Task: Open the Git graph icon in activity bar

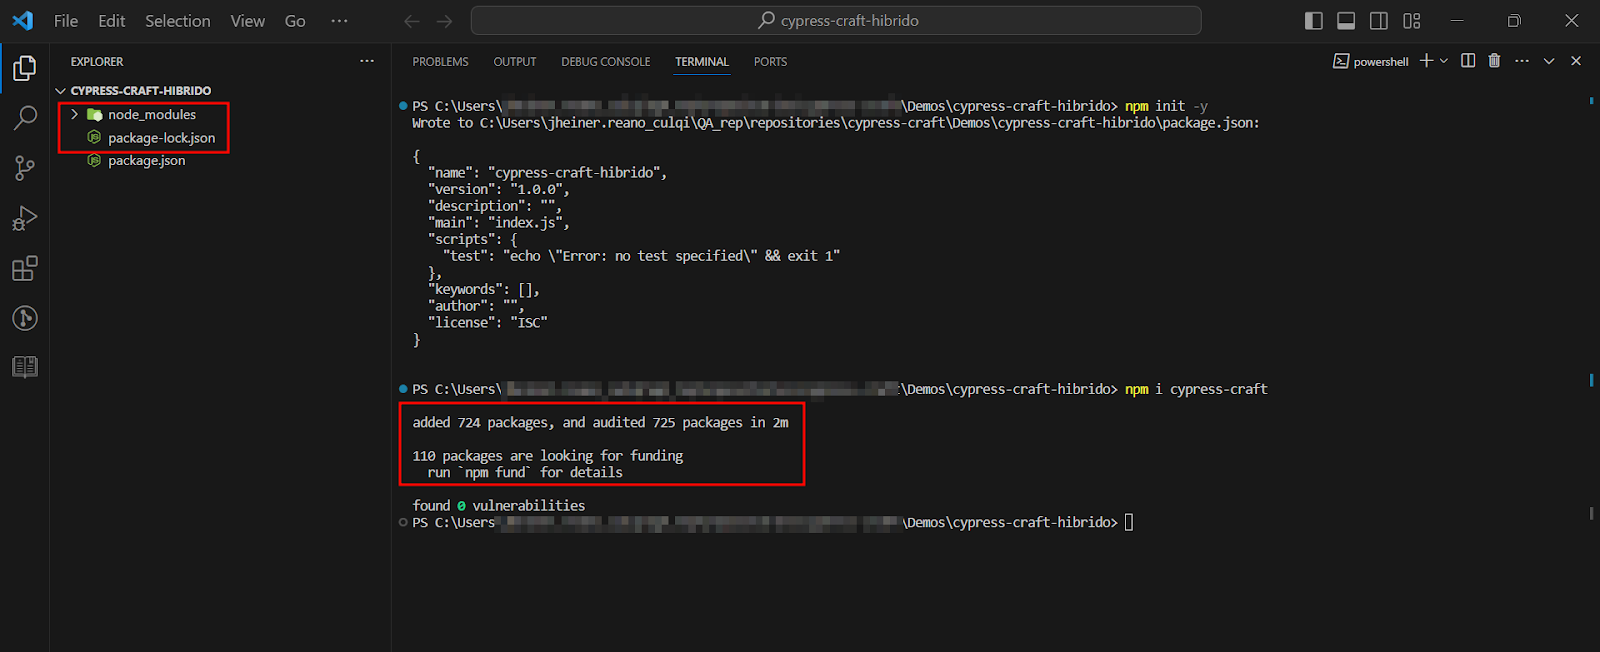Action: 24,318
